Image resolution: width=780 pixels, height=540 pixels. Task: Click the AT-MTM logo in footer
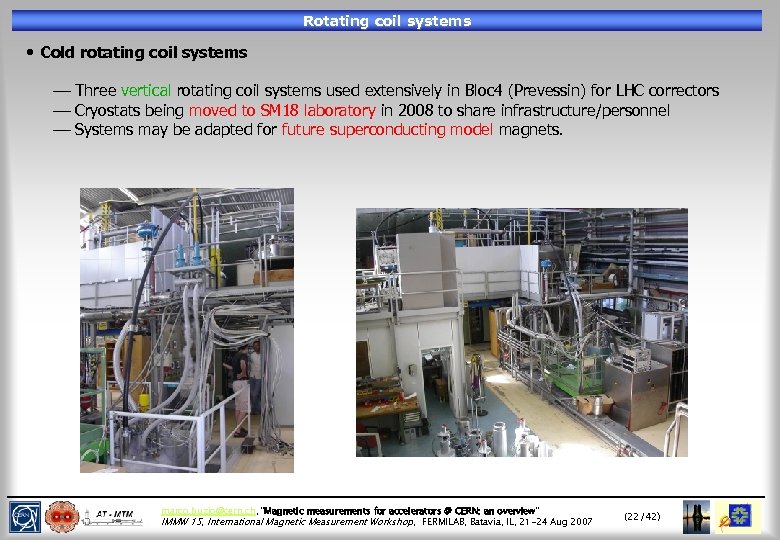coord(113,517)
